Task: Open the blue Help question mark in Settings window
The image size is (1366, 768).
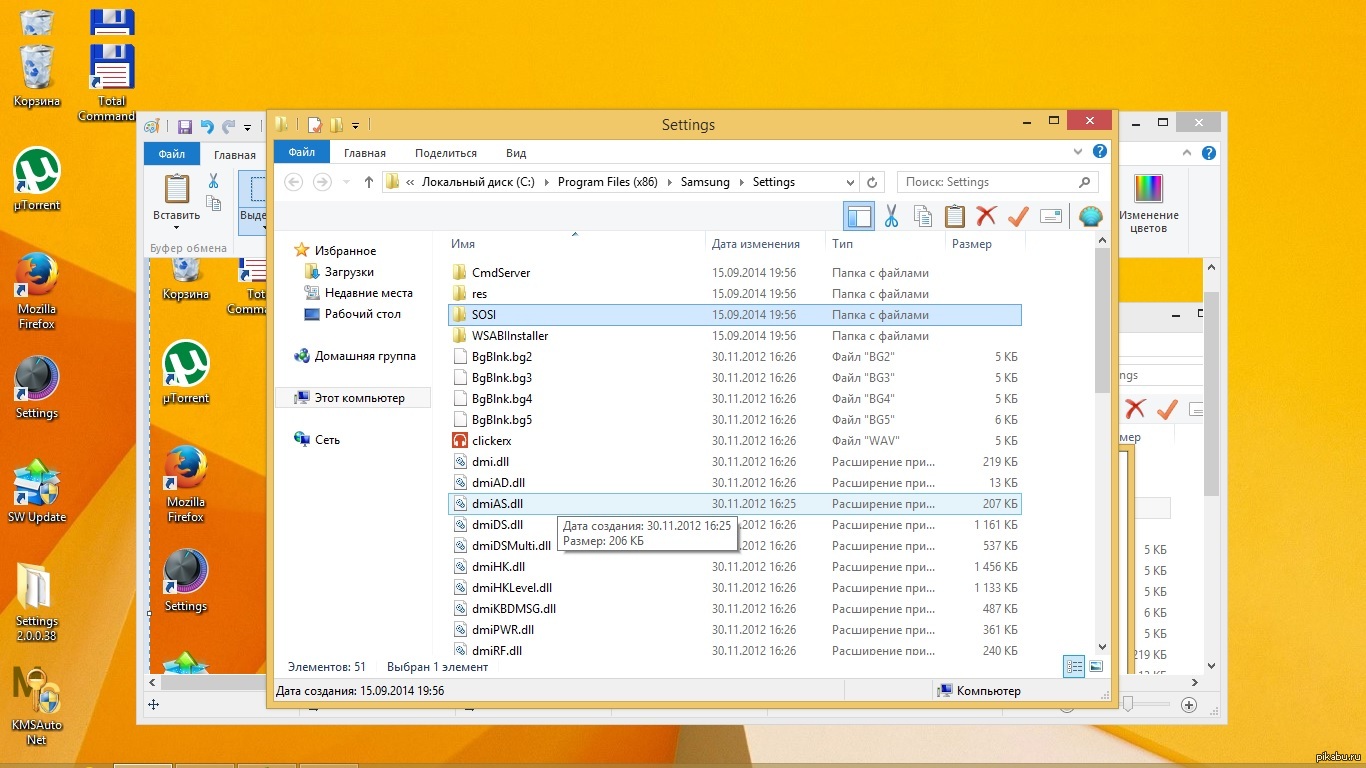Action: [1100, 153]
